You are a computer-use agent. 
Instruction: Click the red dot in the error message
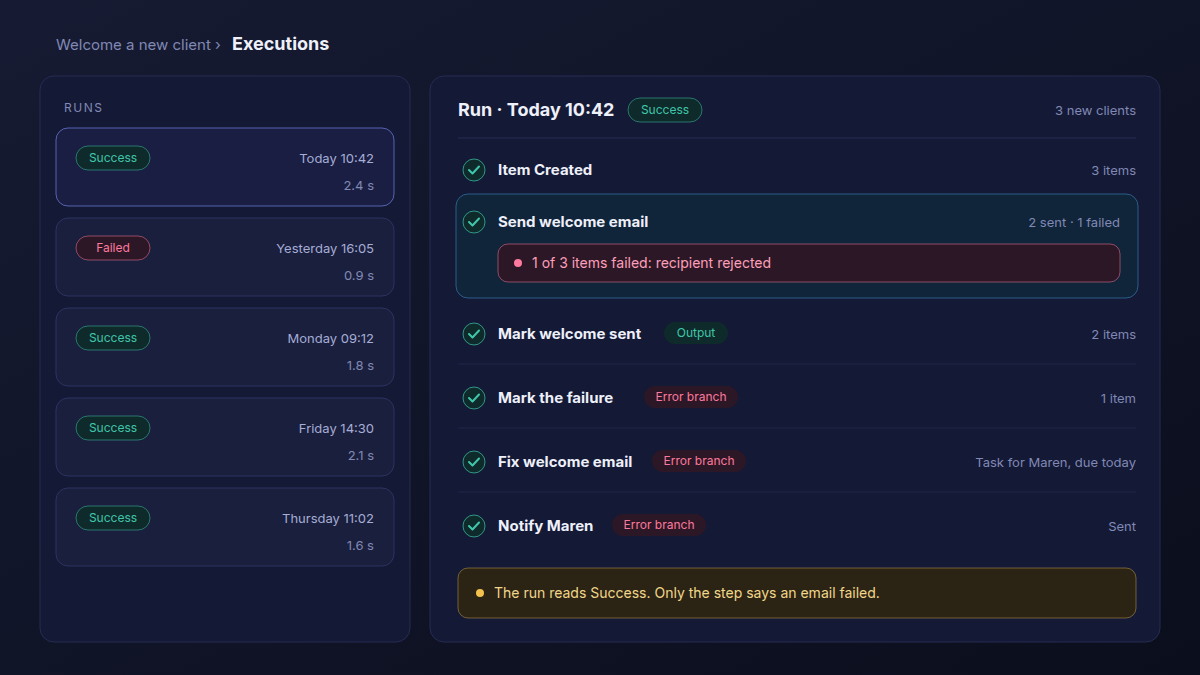(x=518, y=263)
